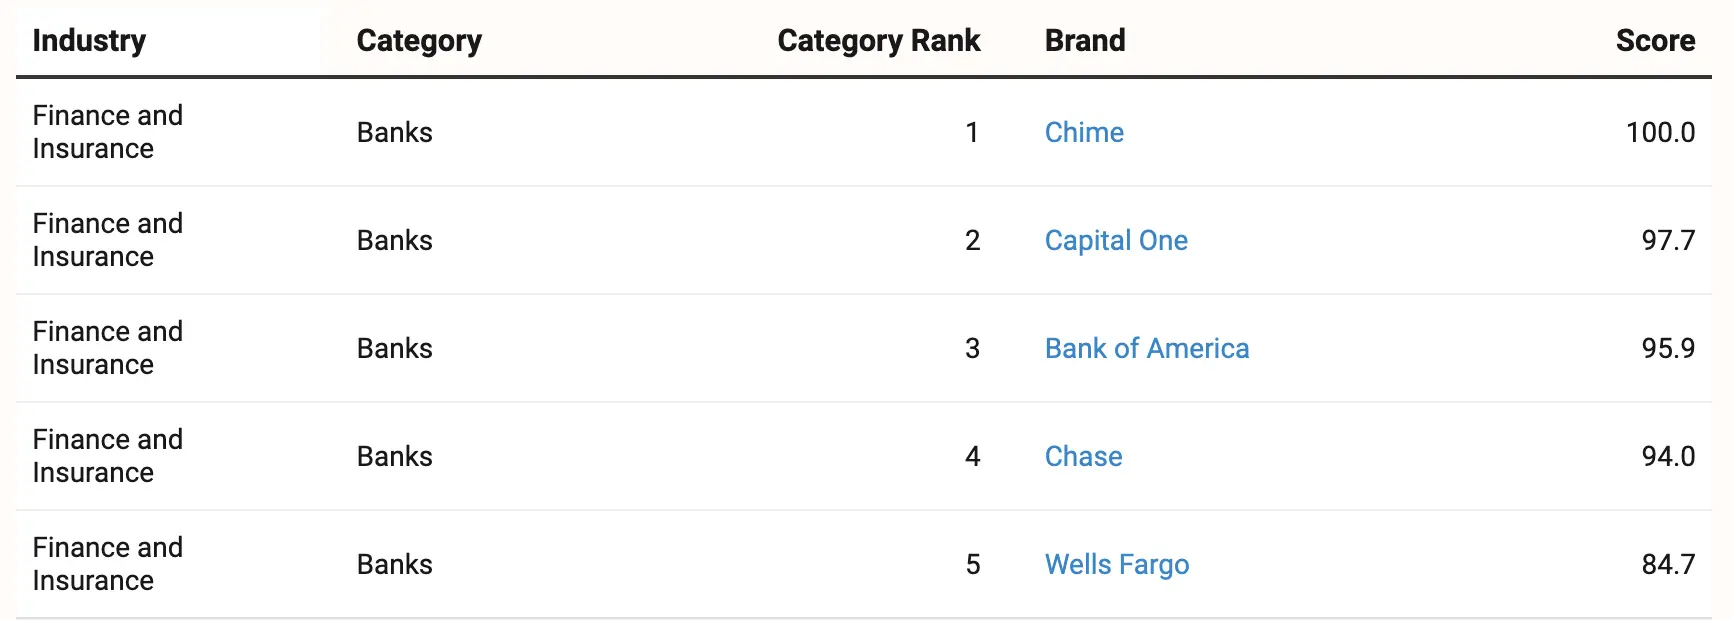
Task: Click the Score column header
Action: click(1655, 40)
